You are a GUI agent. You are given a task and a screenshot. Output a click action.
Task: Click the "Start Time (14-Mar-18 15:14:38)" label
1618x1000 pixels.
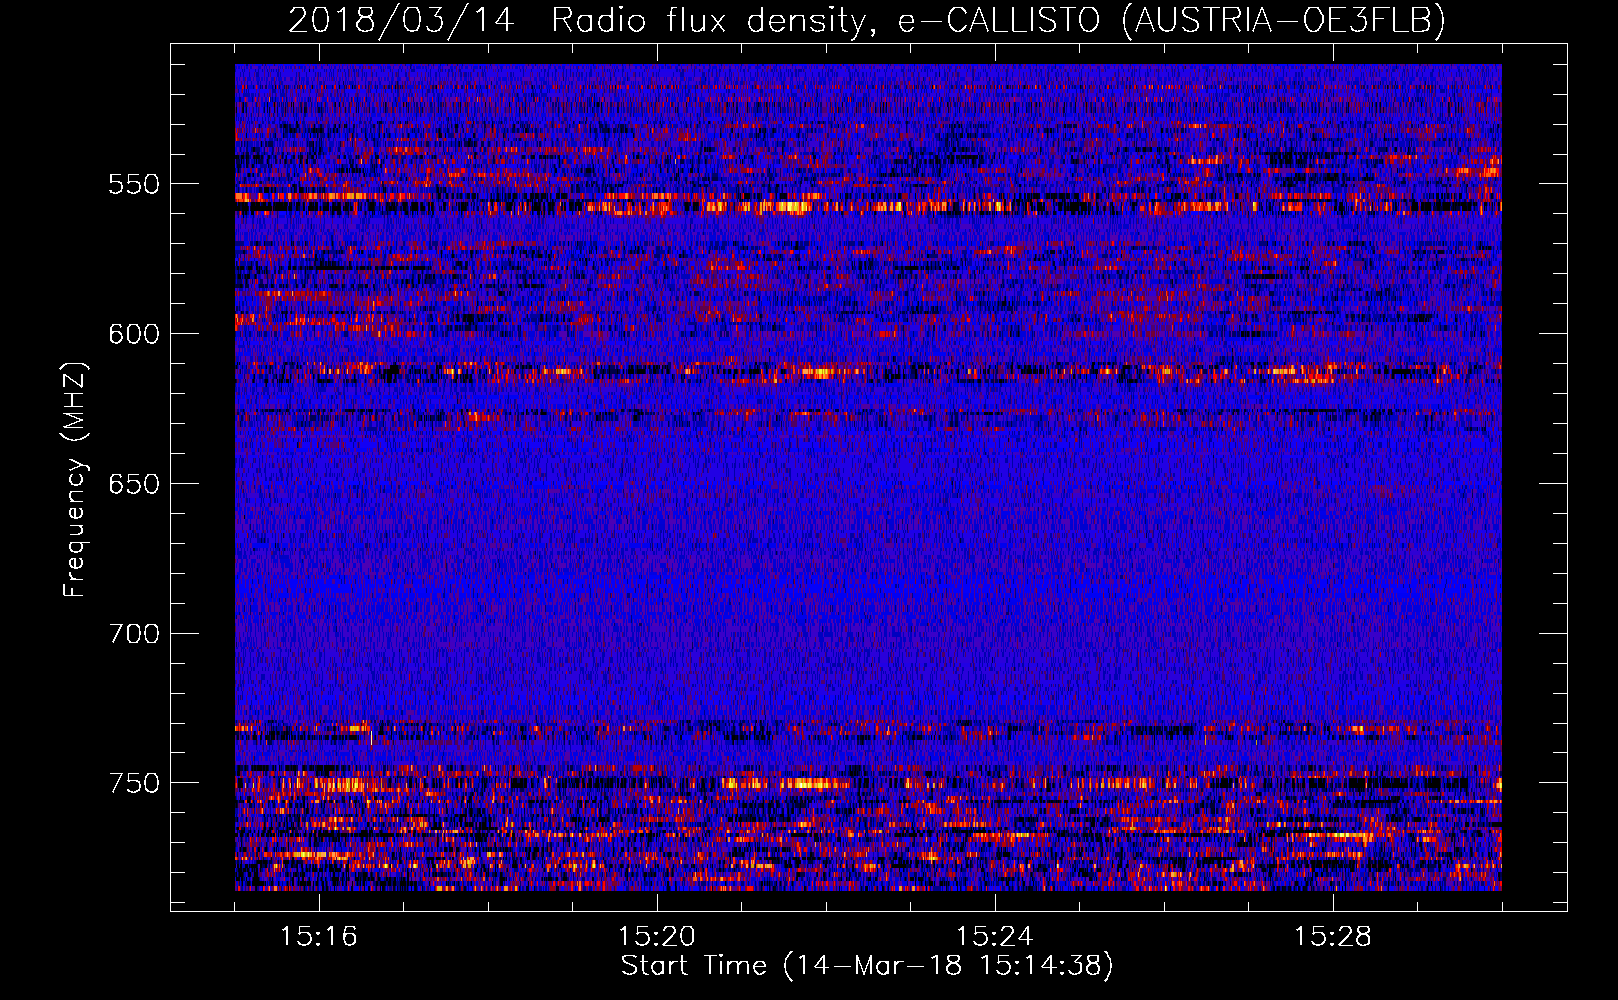867,966
